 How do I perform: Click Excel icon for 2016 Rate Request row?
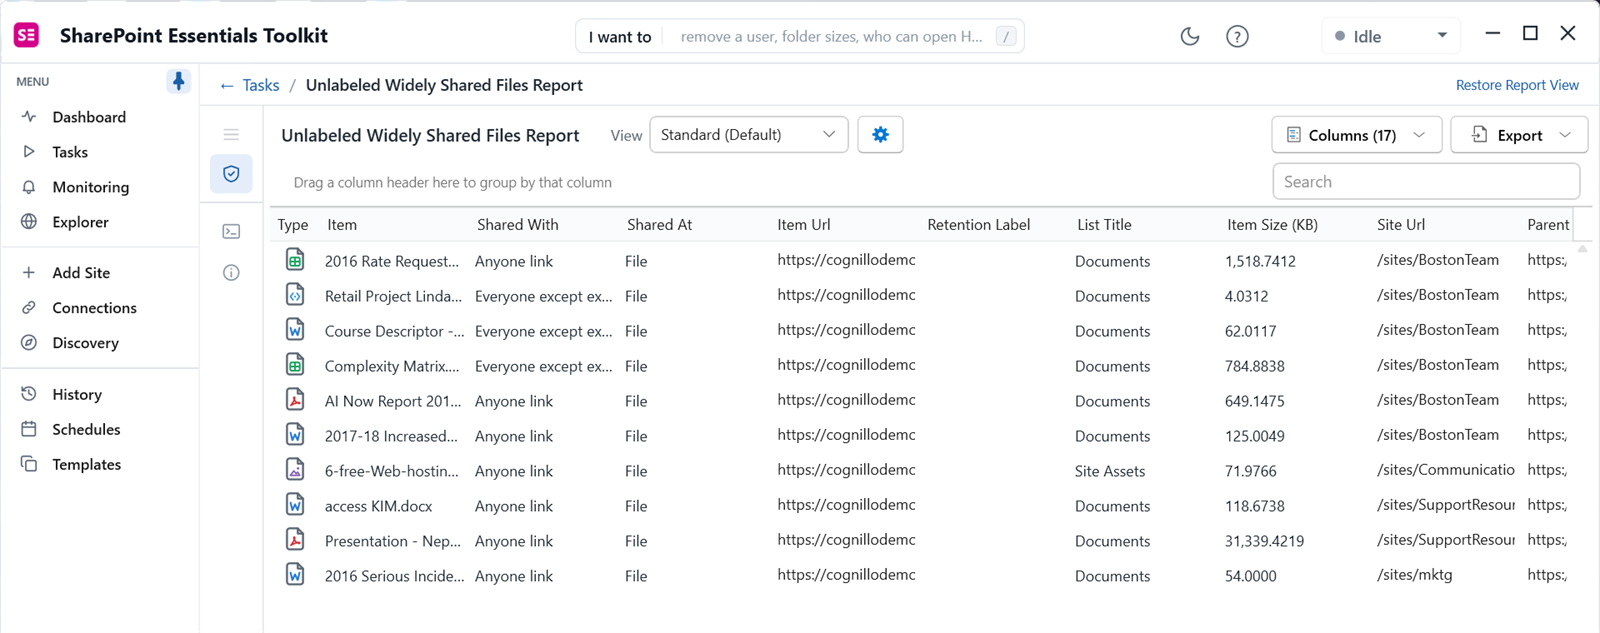point(295,260)
